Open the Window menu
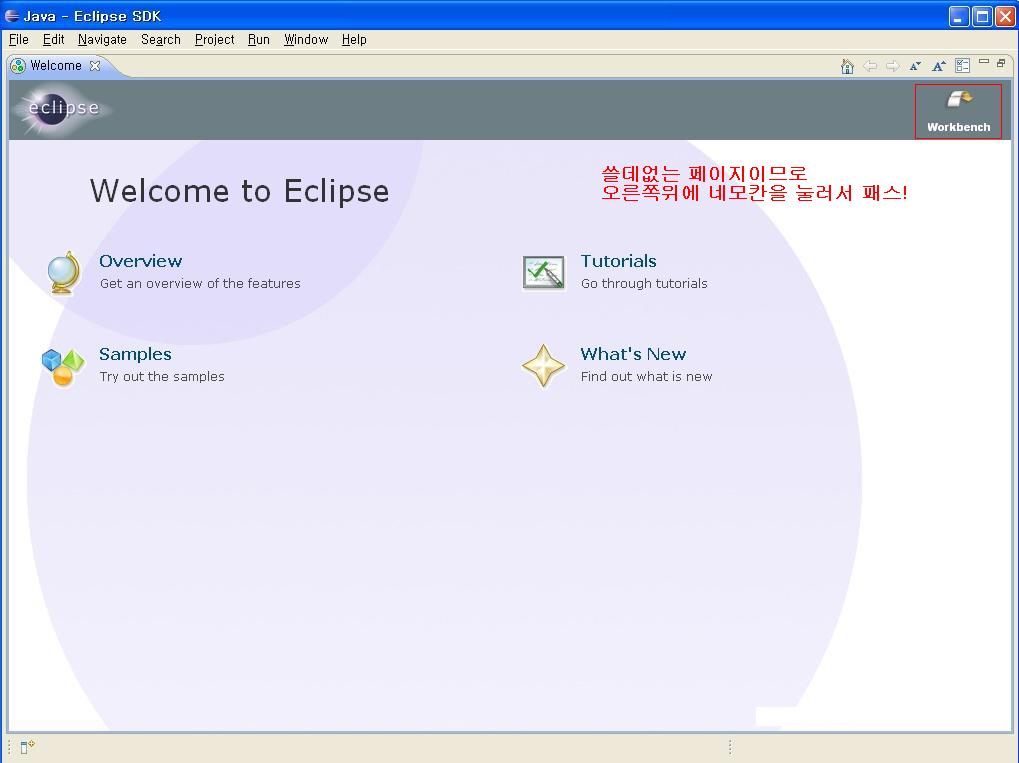This screenshot has width=1019, height=763. pyautogui.click(x=306, y=40)
